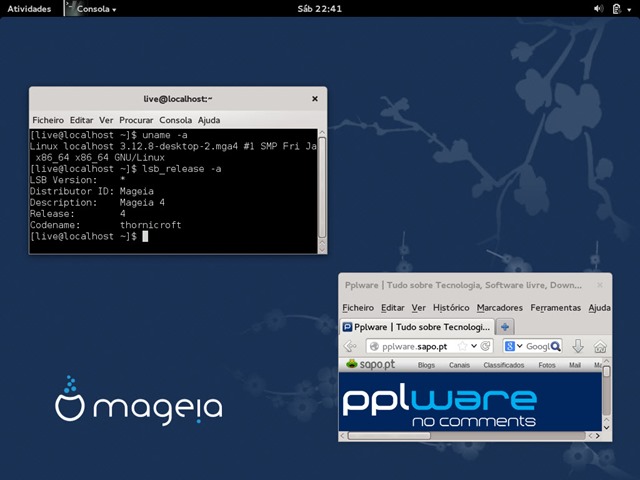The width and height of the screenshot is (640, 480).
Task: Open the Canais link in sapo bar
Action: [459, 365]
